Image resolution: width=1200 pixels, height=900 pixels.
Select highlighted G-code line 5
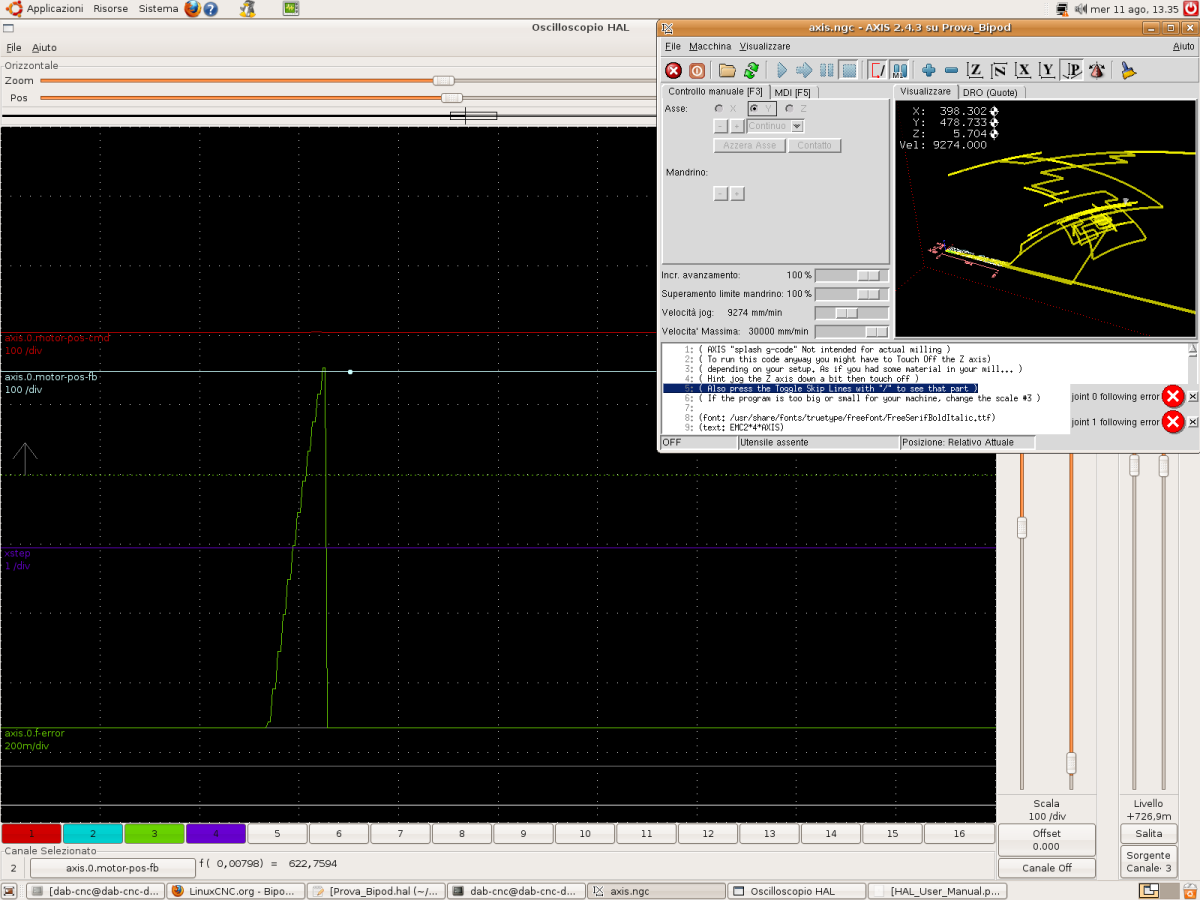pos(821,388)
